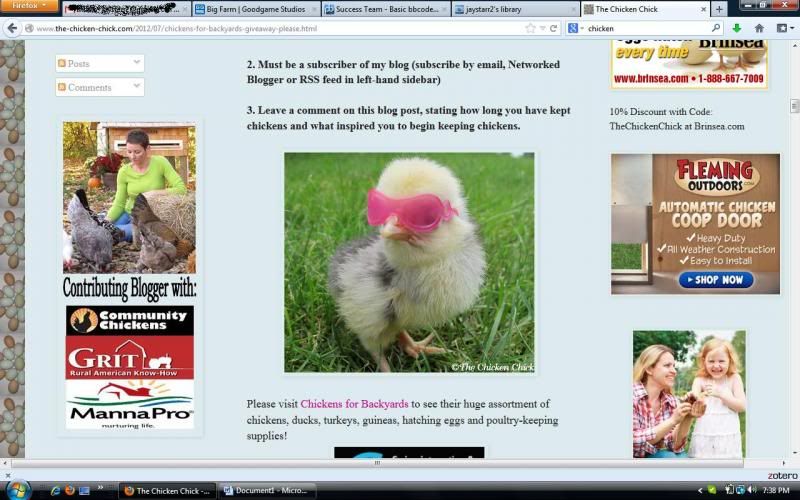Image resolution: width=800 pixels, height=500 pixels.
Task: Launch Internet Explorer from quick launch
Action: click(x=56, y=491)
